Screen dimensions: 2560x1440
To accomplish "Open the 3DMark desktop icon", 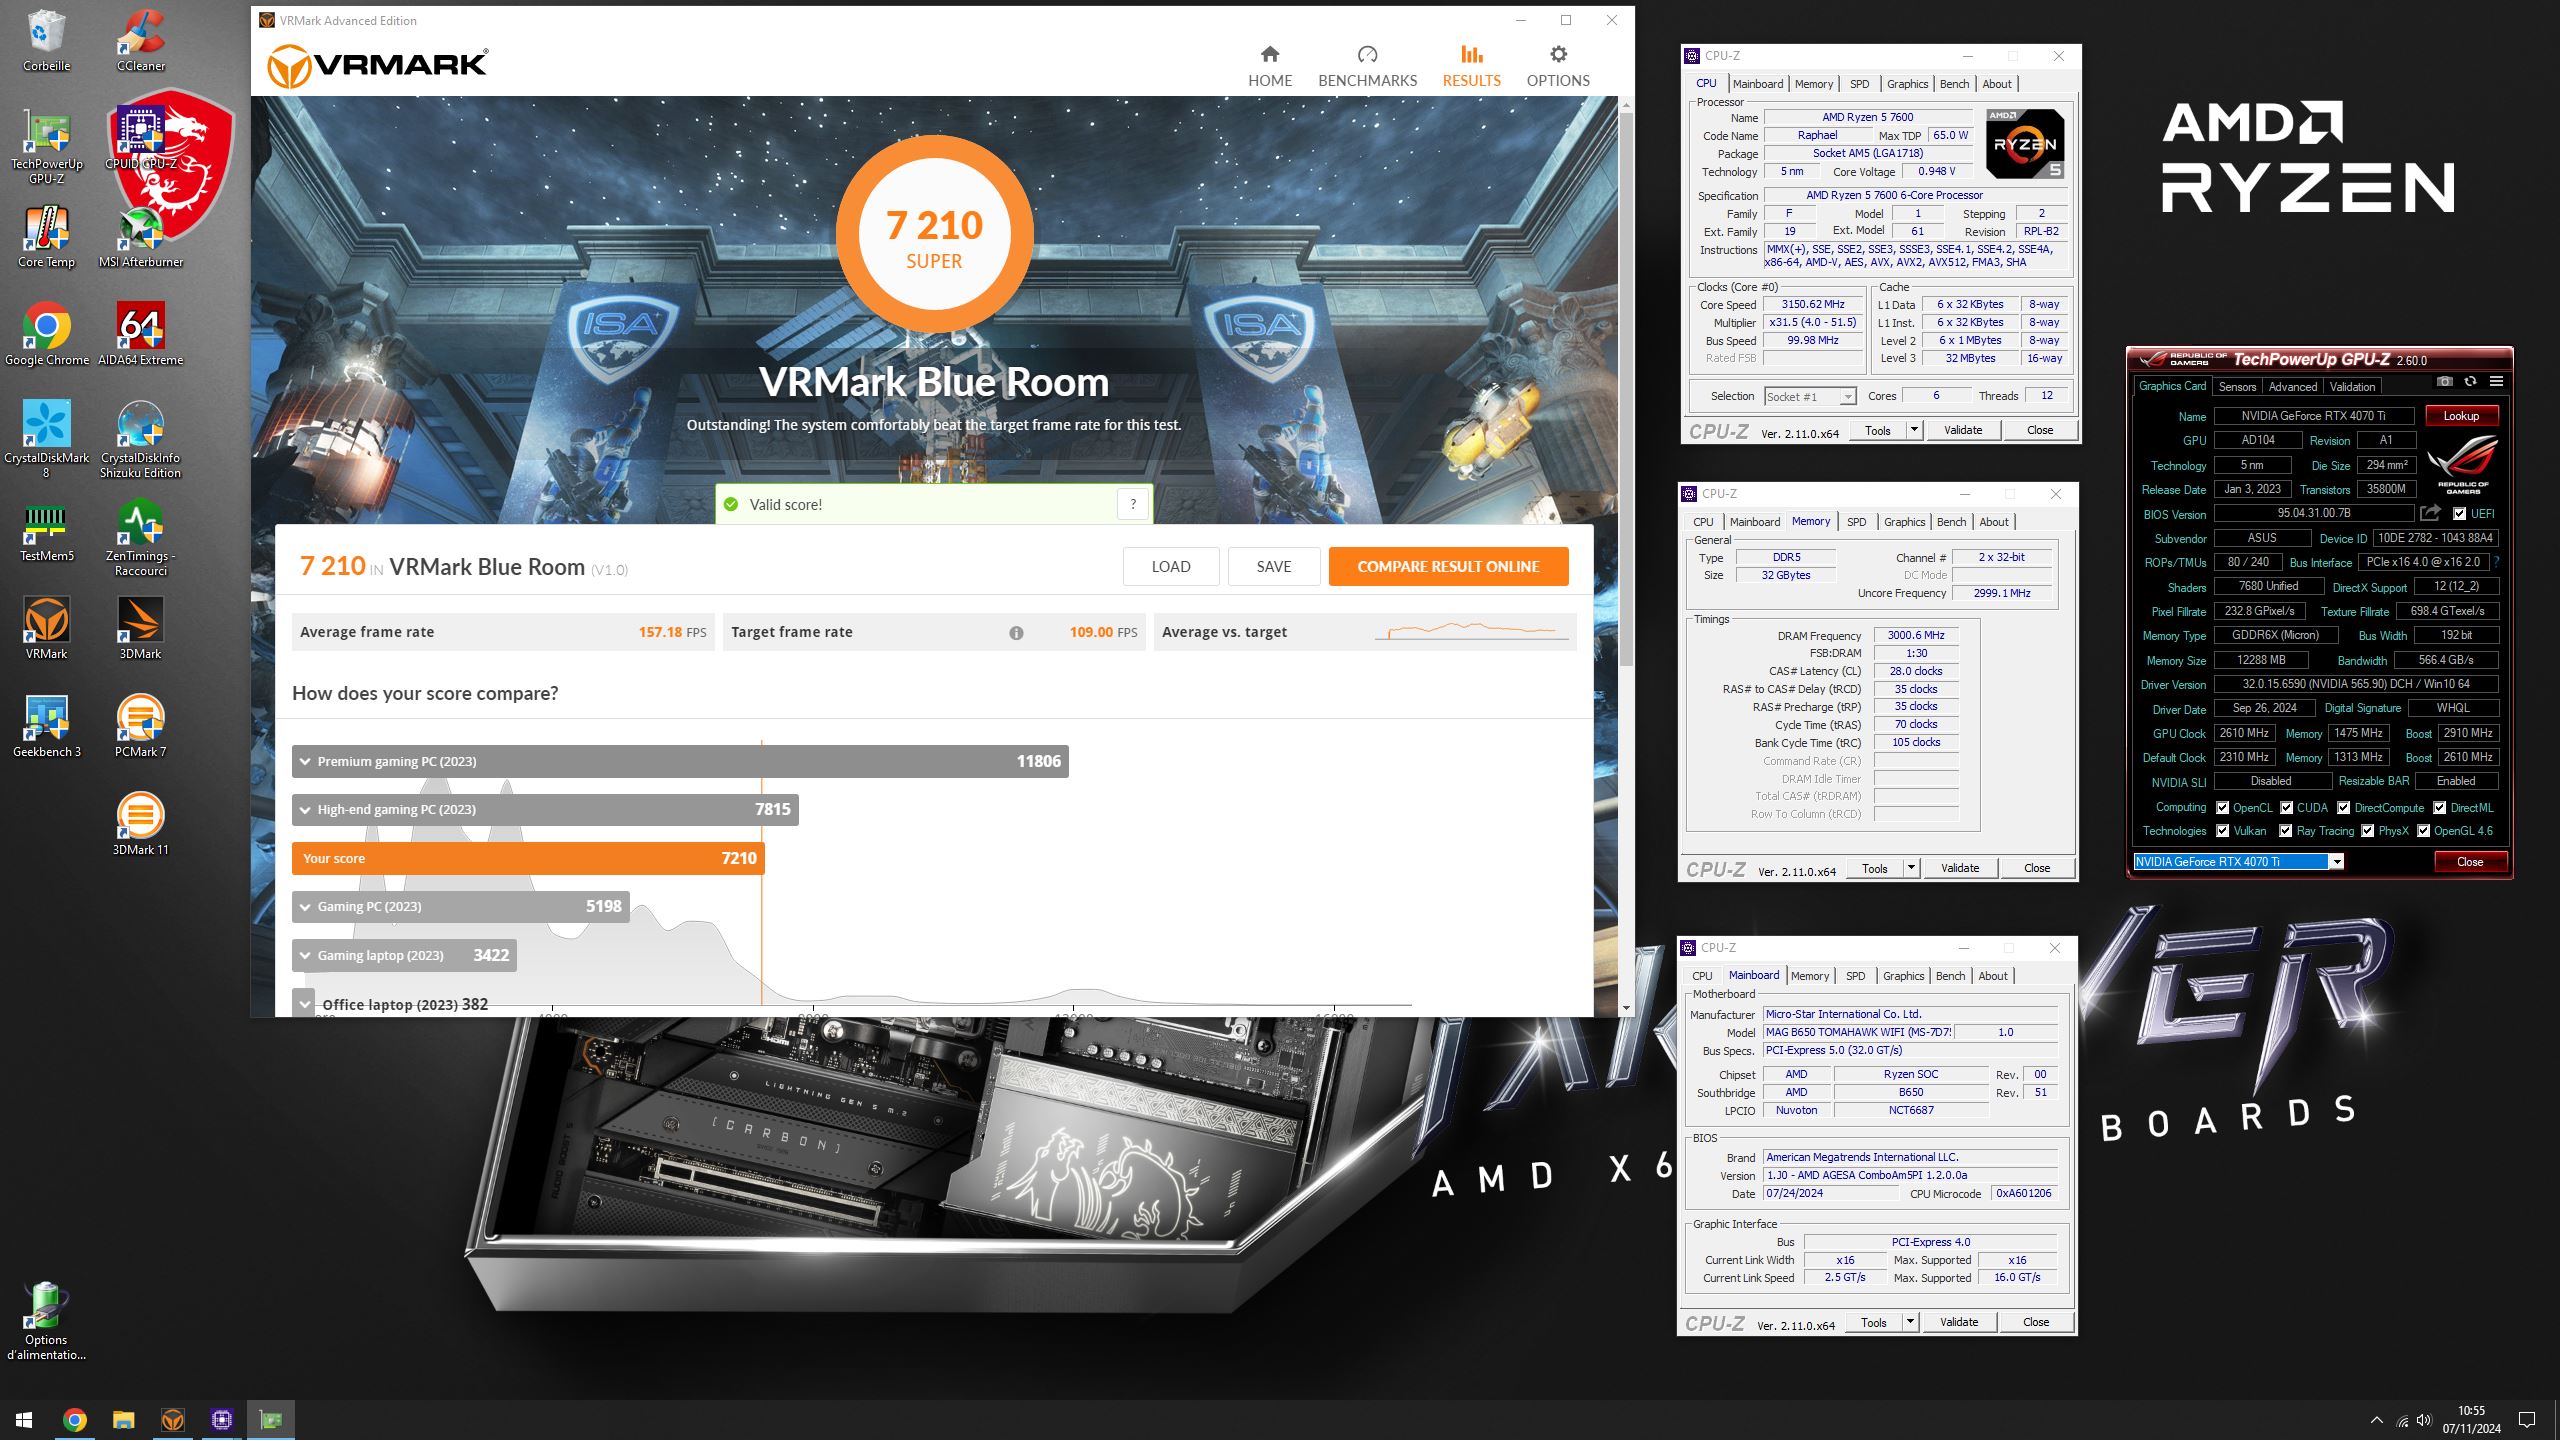I will (141, 628).
